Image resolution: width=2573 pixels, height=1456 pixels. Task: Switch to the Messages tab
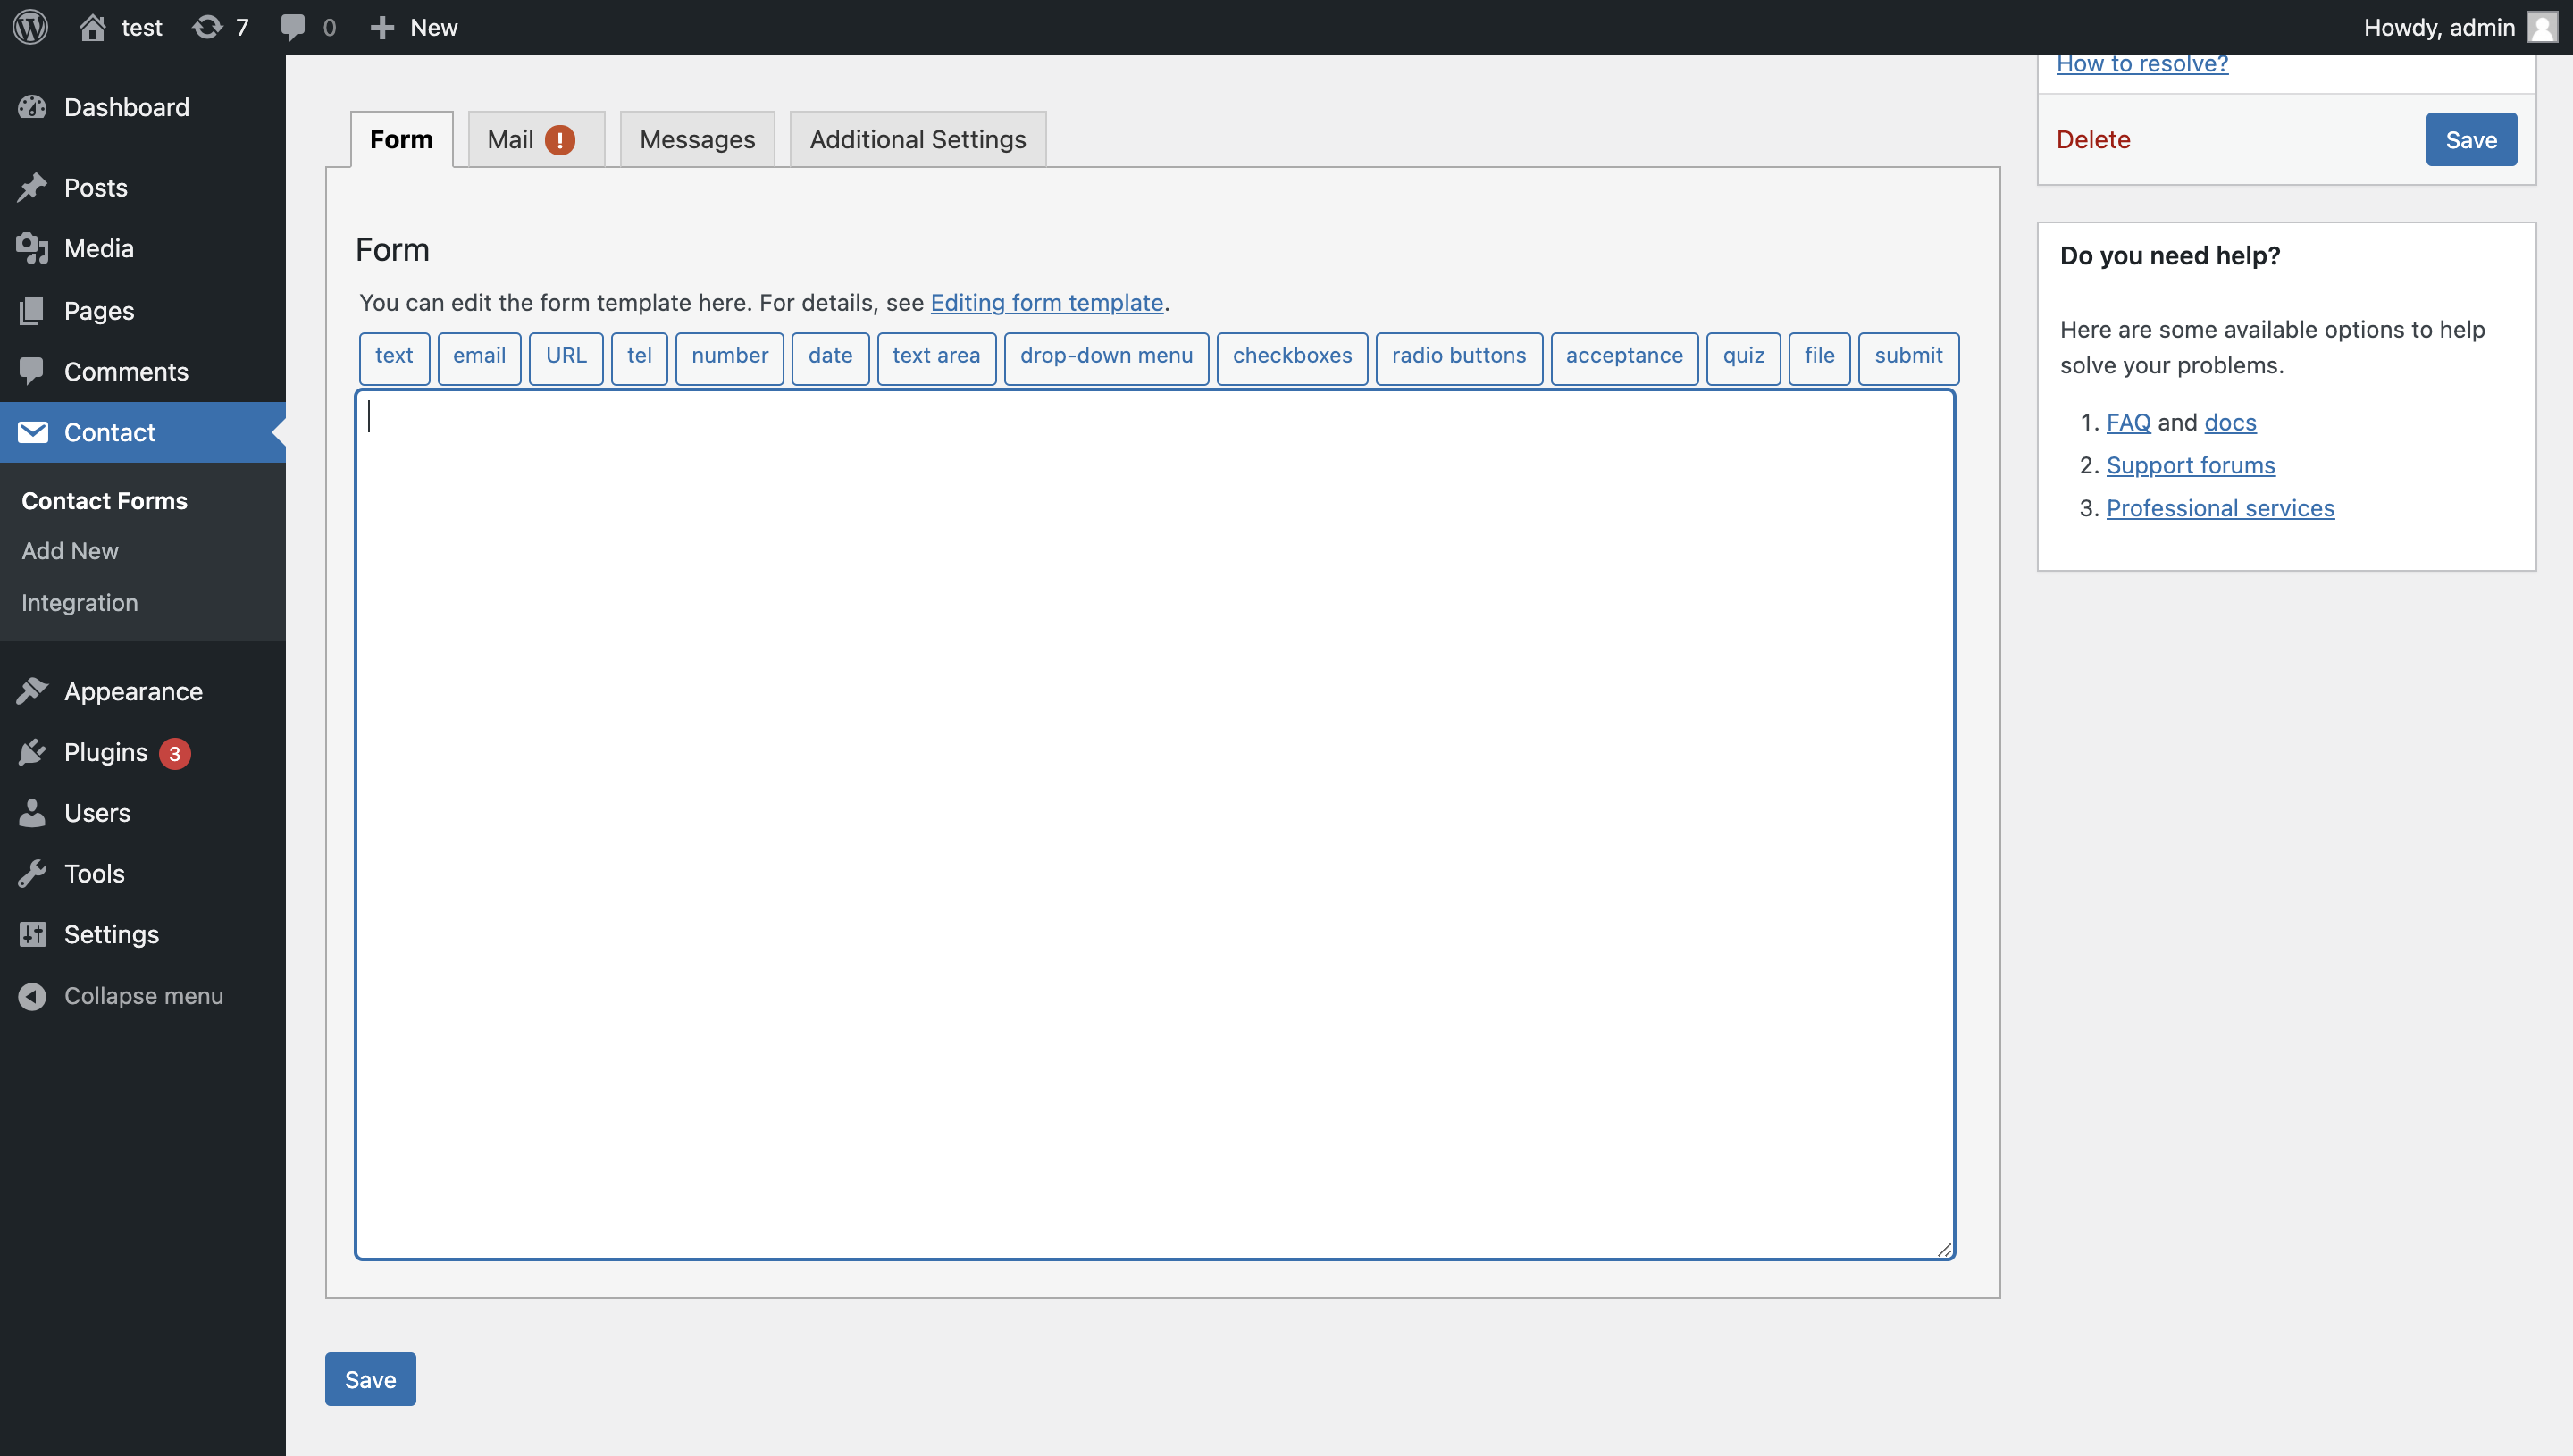(697, 139)
